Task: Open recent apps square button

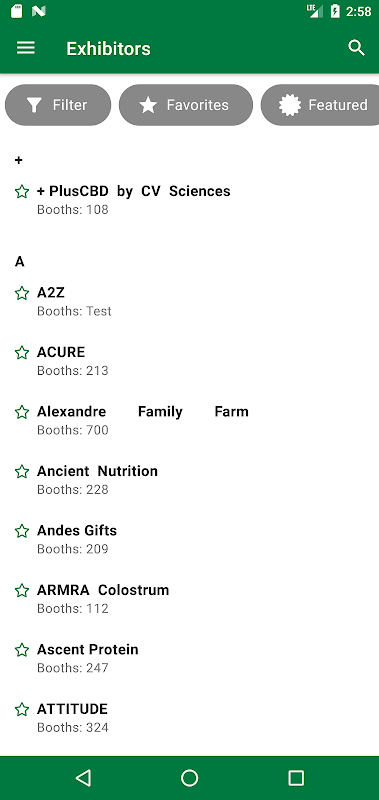Action: pyautogui.click(x=296, y=778)
